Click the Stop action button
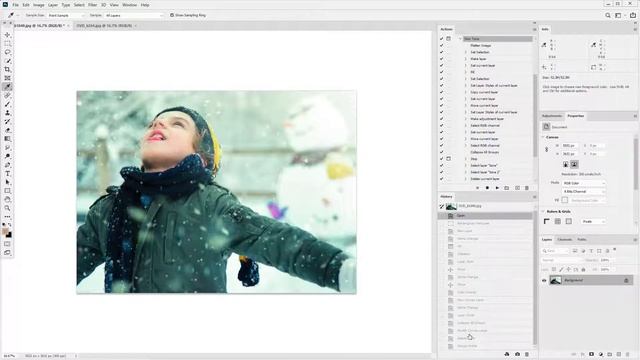The height and width of the screenshot is (360, 640). 477,188
